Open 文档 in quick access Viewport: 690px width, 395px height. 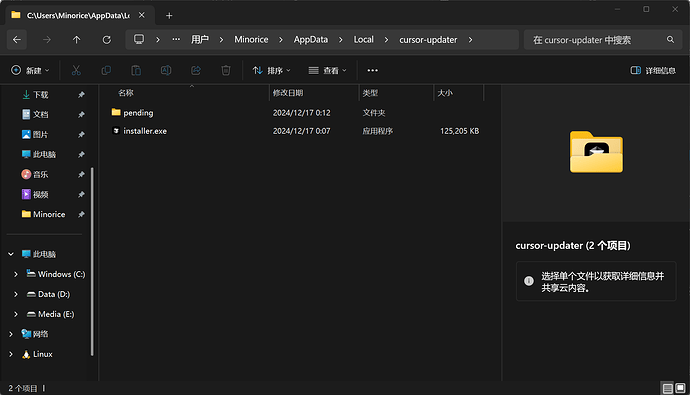pos(41,114)
